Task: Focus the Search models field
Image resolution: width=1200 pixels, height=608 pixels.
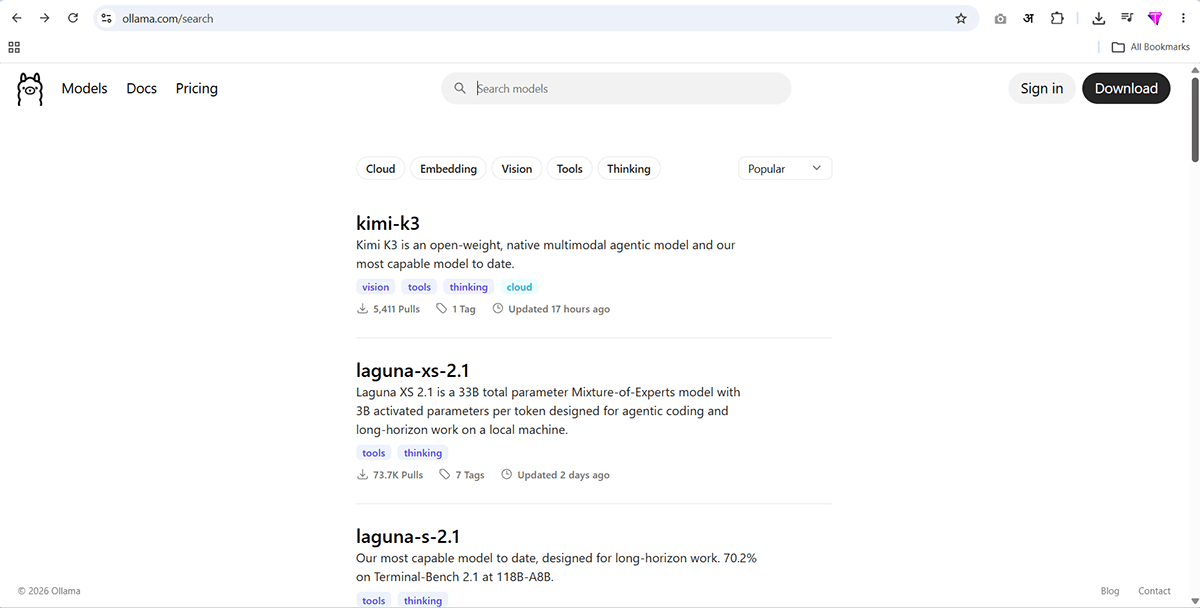Action: click(616, 88)
